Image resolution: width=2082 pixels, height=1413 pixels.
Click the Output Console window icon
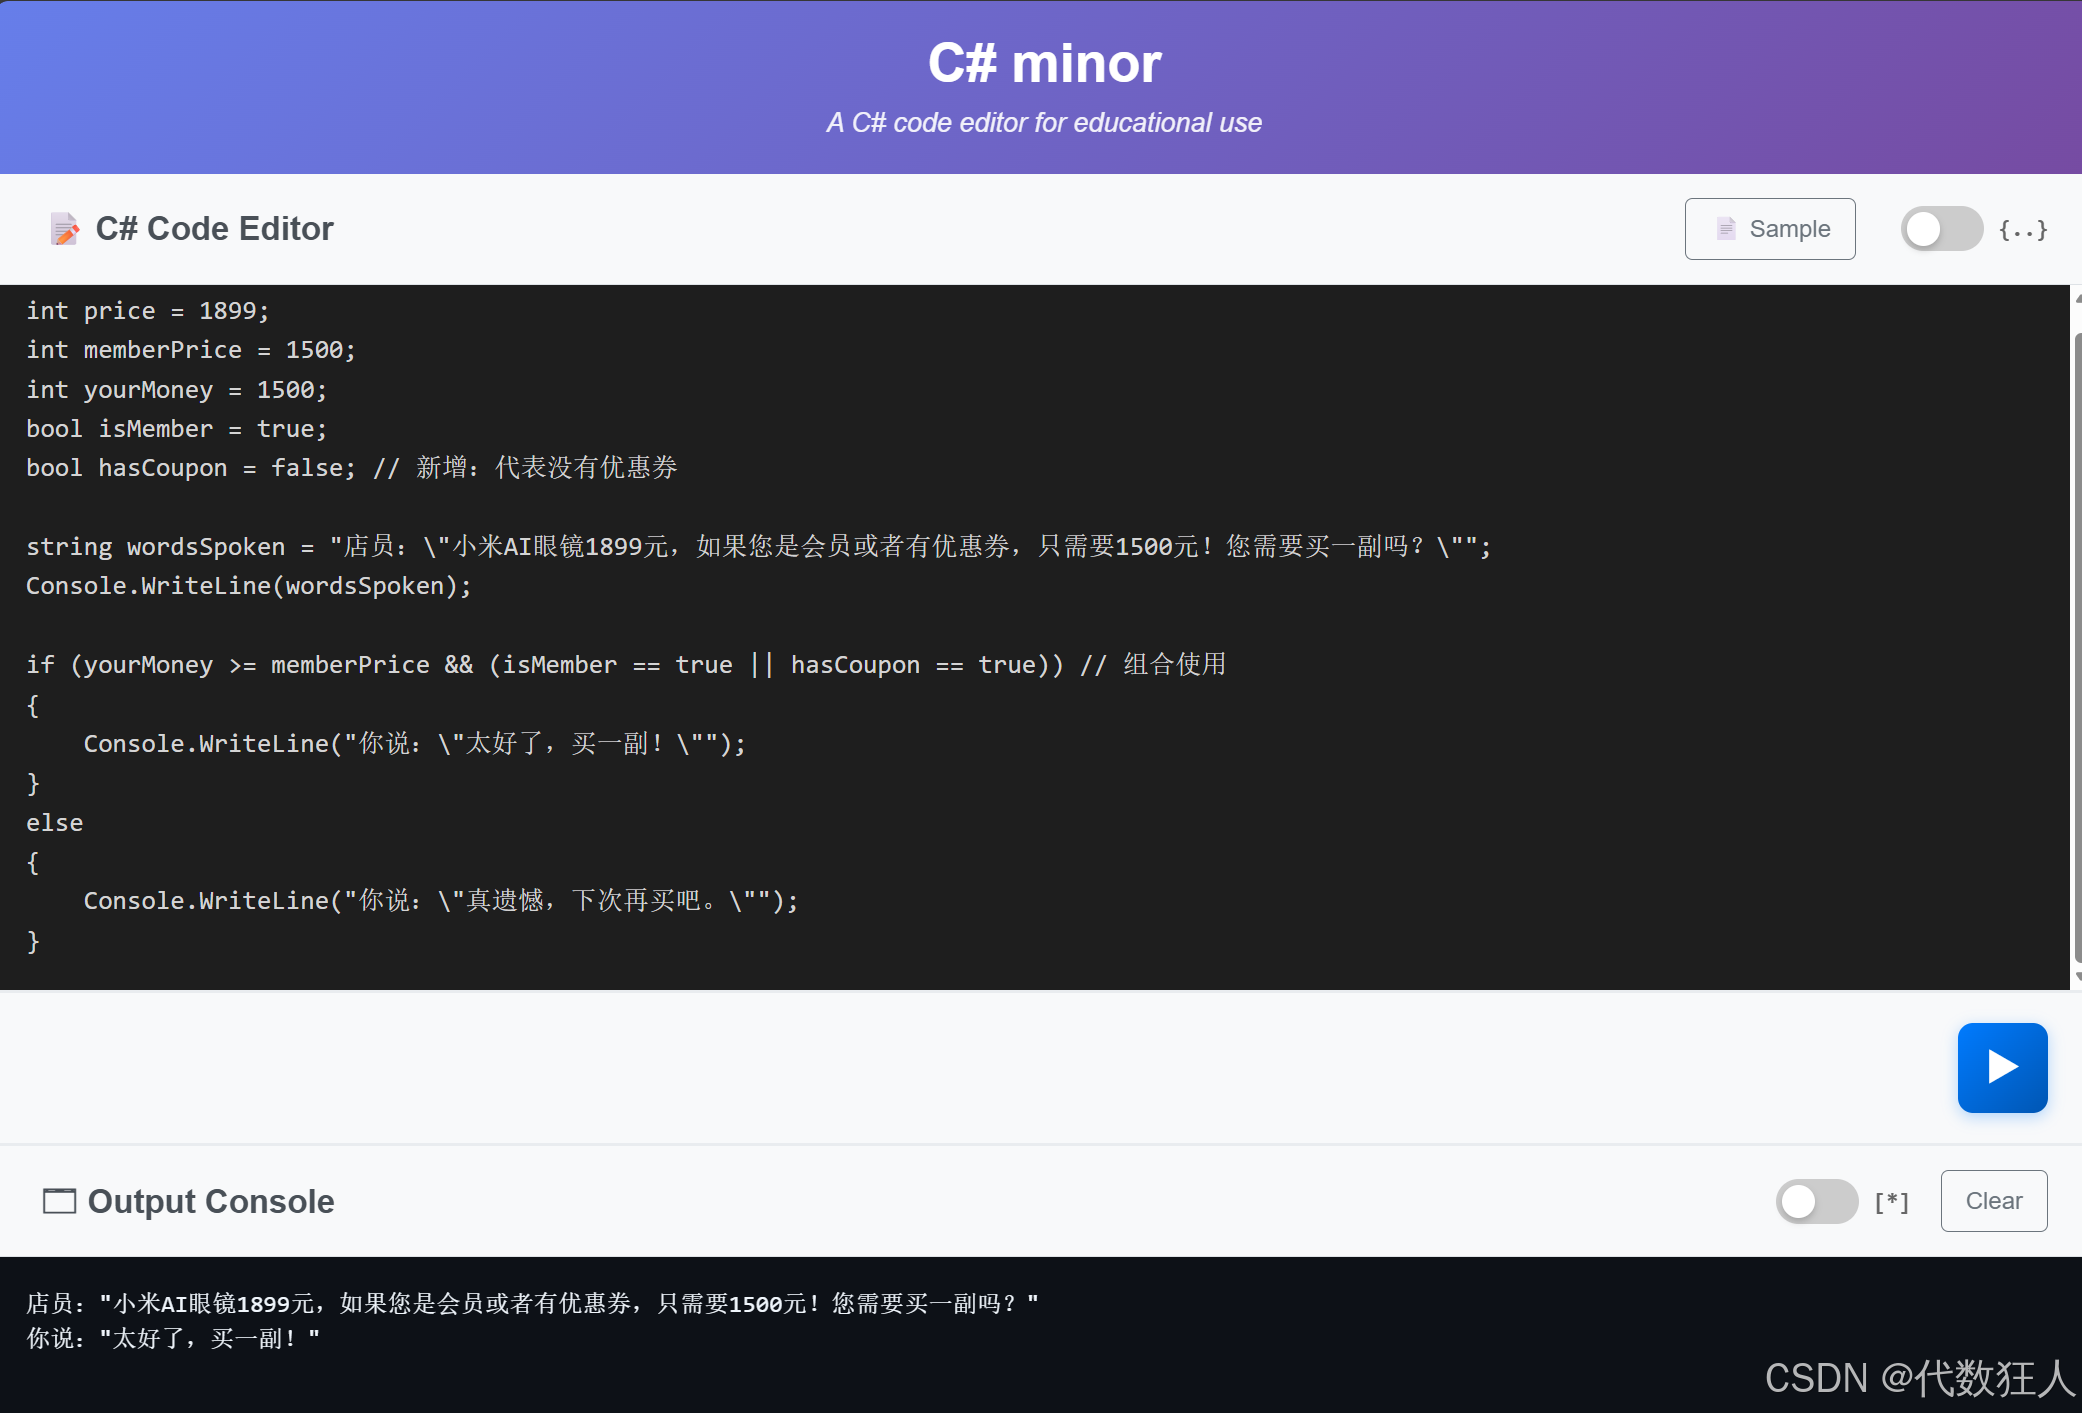(58, 1201)
